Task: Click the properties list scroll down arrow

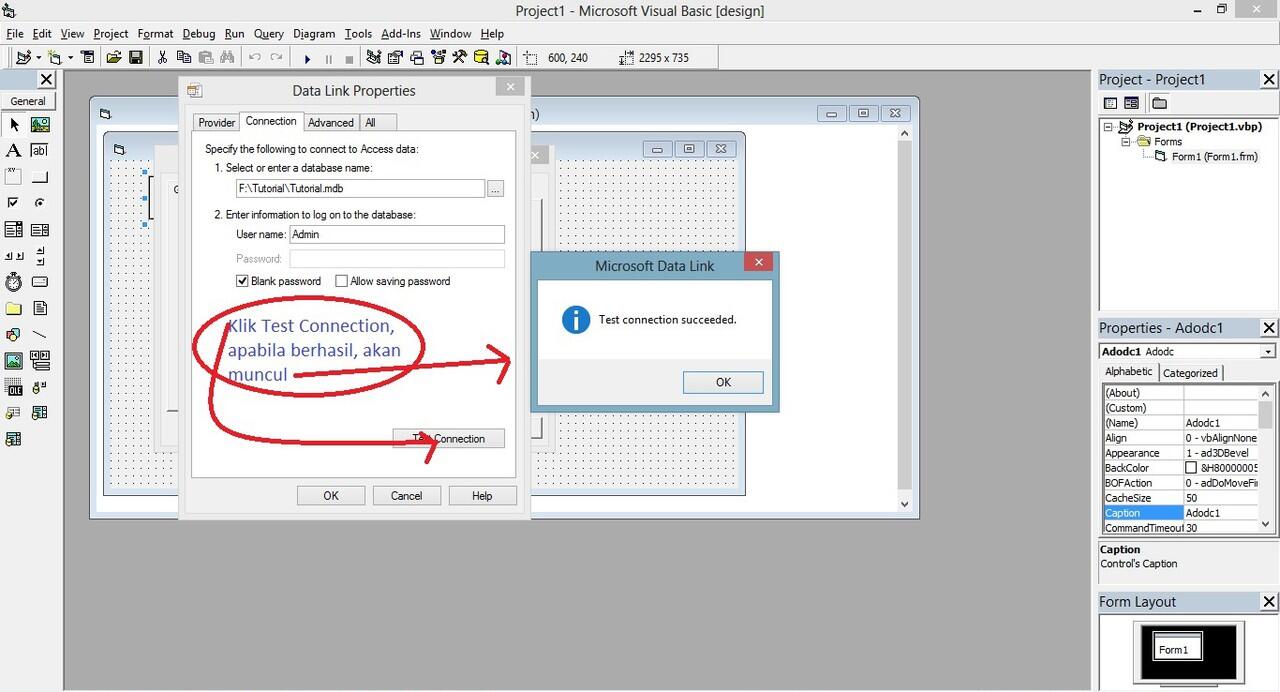Action: point(1266,524)
